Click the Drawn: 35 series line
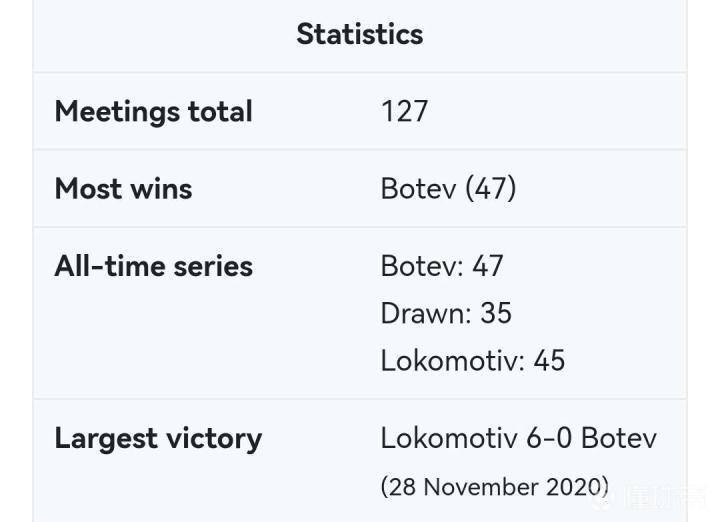The height and width of the screenshot is (522, 720). 445,313
